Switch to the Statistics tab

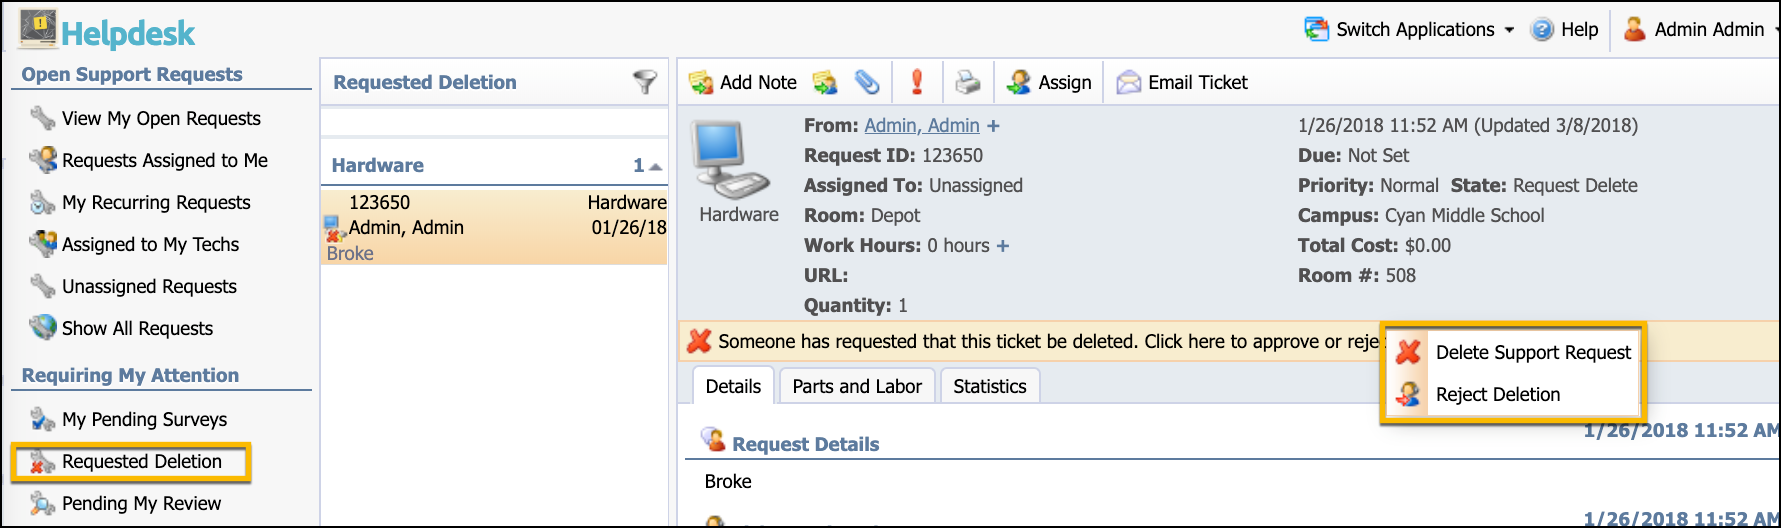pos(990,386)
